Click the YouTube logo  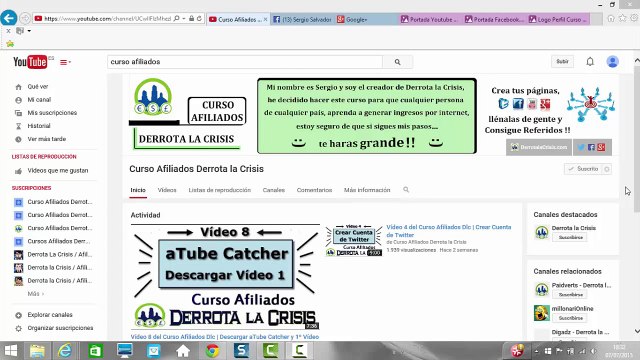tap(30, 62)
